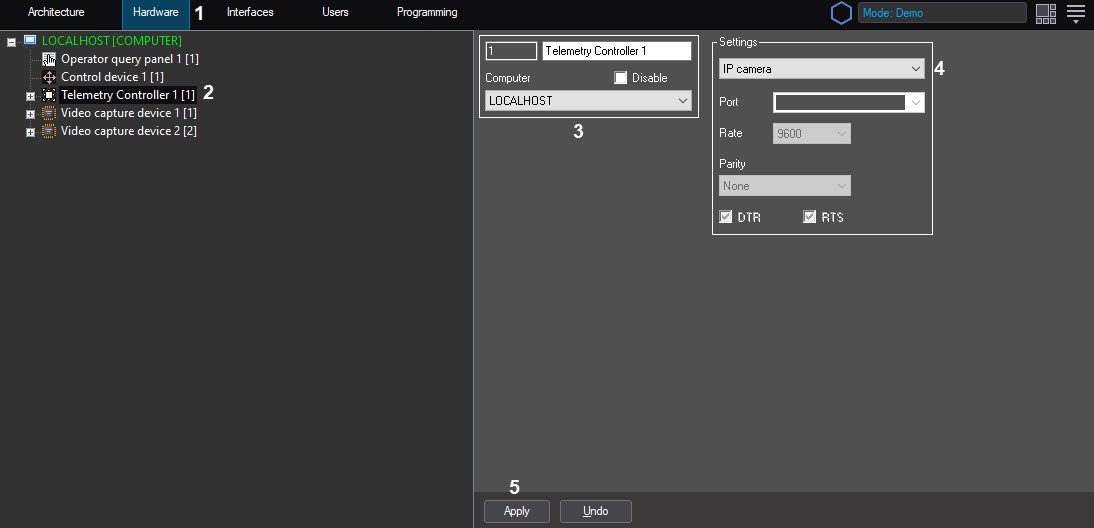The height and width of the screenshot is (528, 1094).
Task: Select LOCALHOST [COMPUTER] in tree
Action: [112, 41]
